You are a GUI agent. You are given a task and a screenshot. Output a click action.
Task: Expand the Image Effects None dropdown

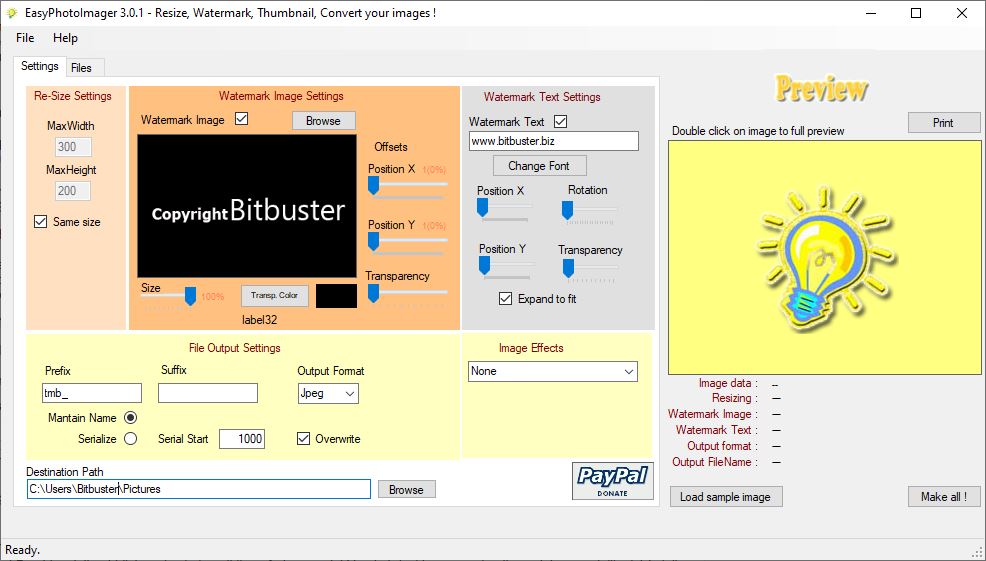(553, 371)
